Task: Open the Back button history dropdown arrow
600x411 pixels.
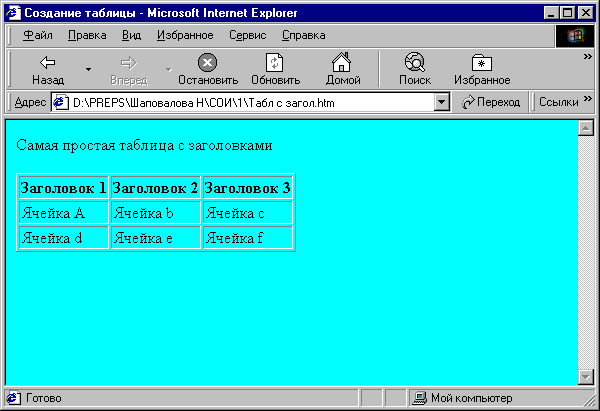Action: click(x=88, y=70)
